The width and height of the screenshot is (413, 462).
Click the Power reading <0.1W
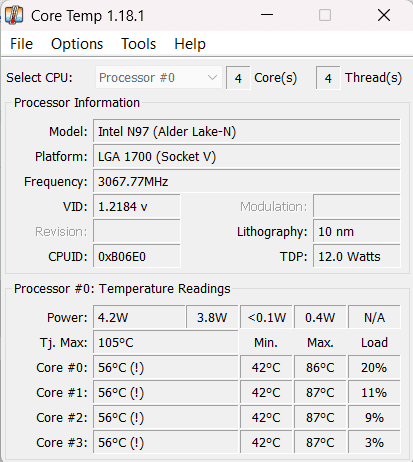tap(266, 317)
